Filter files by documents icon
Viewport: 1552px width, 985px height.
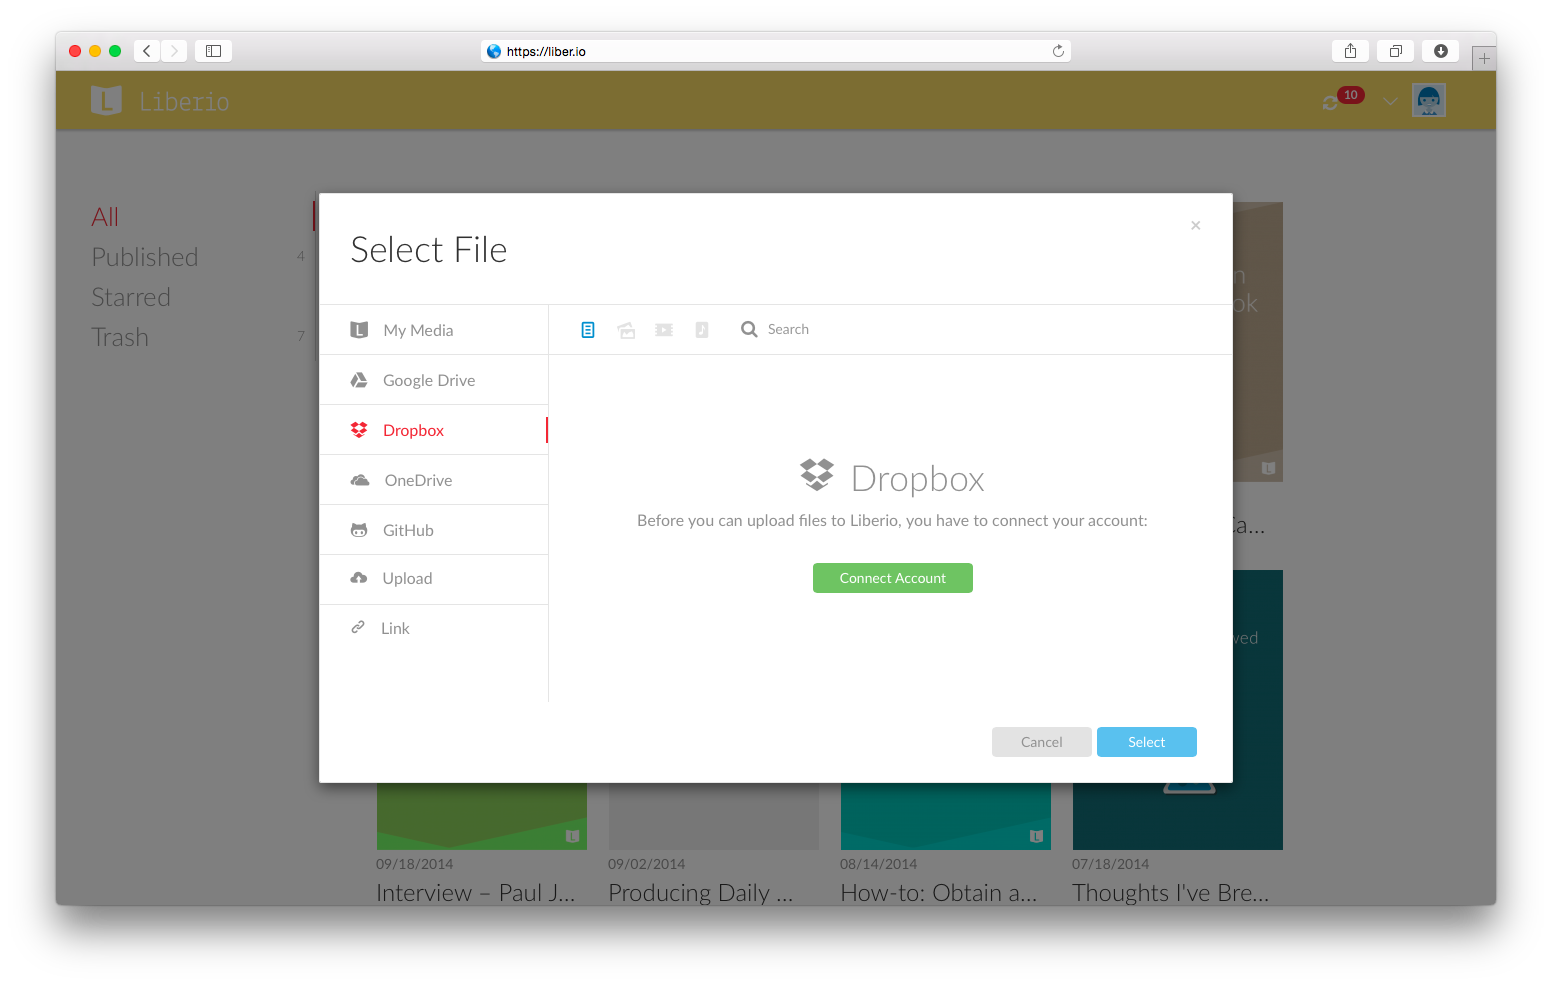[588, 330]
